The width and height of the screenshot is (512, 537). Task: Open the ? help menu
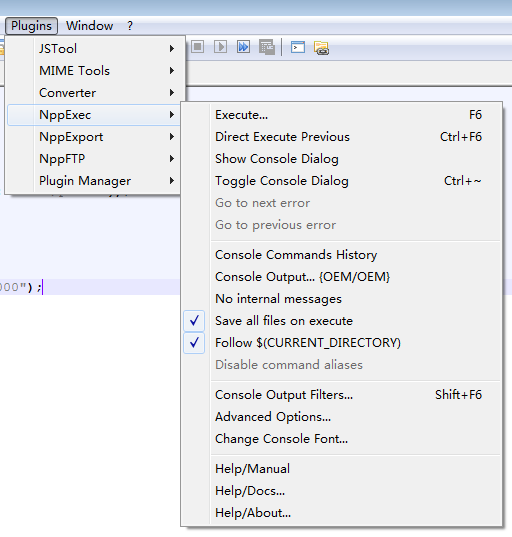coord(130,26)
